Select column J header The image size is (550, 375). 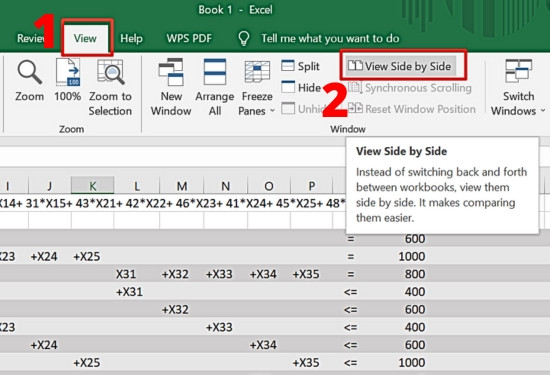tap(50, 185)
